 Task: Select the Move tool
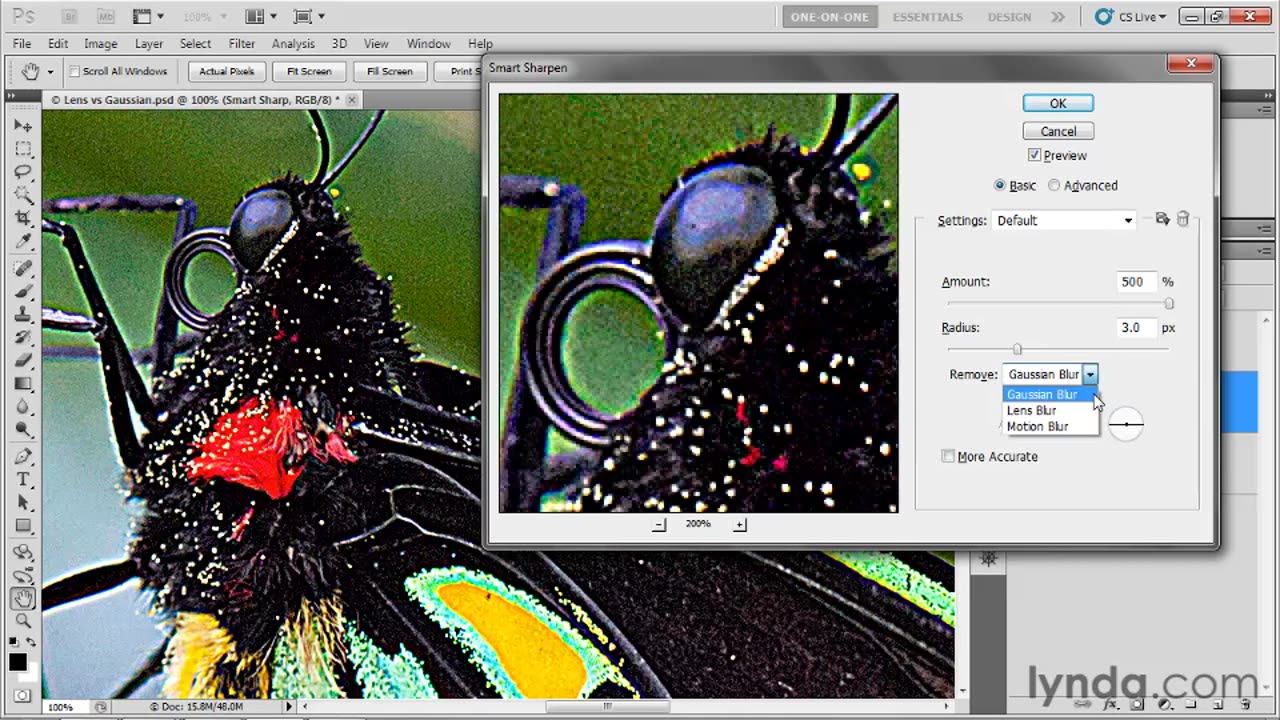[23, 127]
